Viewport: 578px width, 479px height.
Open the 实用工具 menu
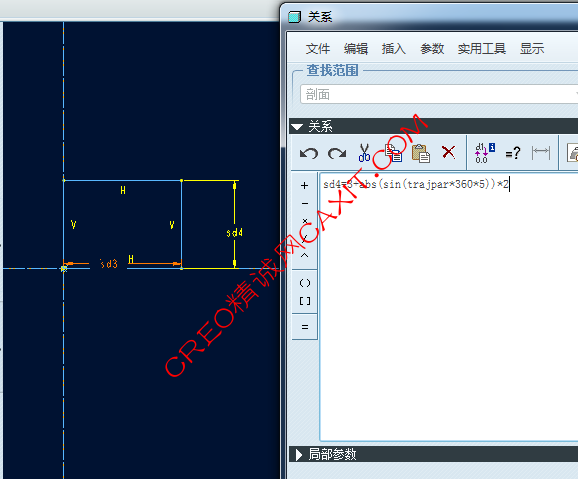point(482,49)
